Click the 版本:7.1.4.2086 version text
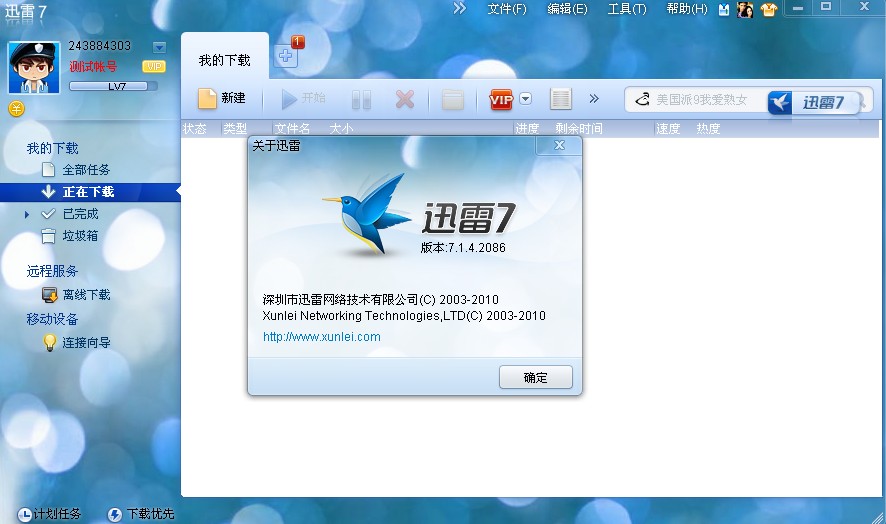The width and height of the screenshot is (886, 524). tap(463, 248)
